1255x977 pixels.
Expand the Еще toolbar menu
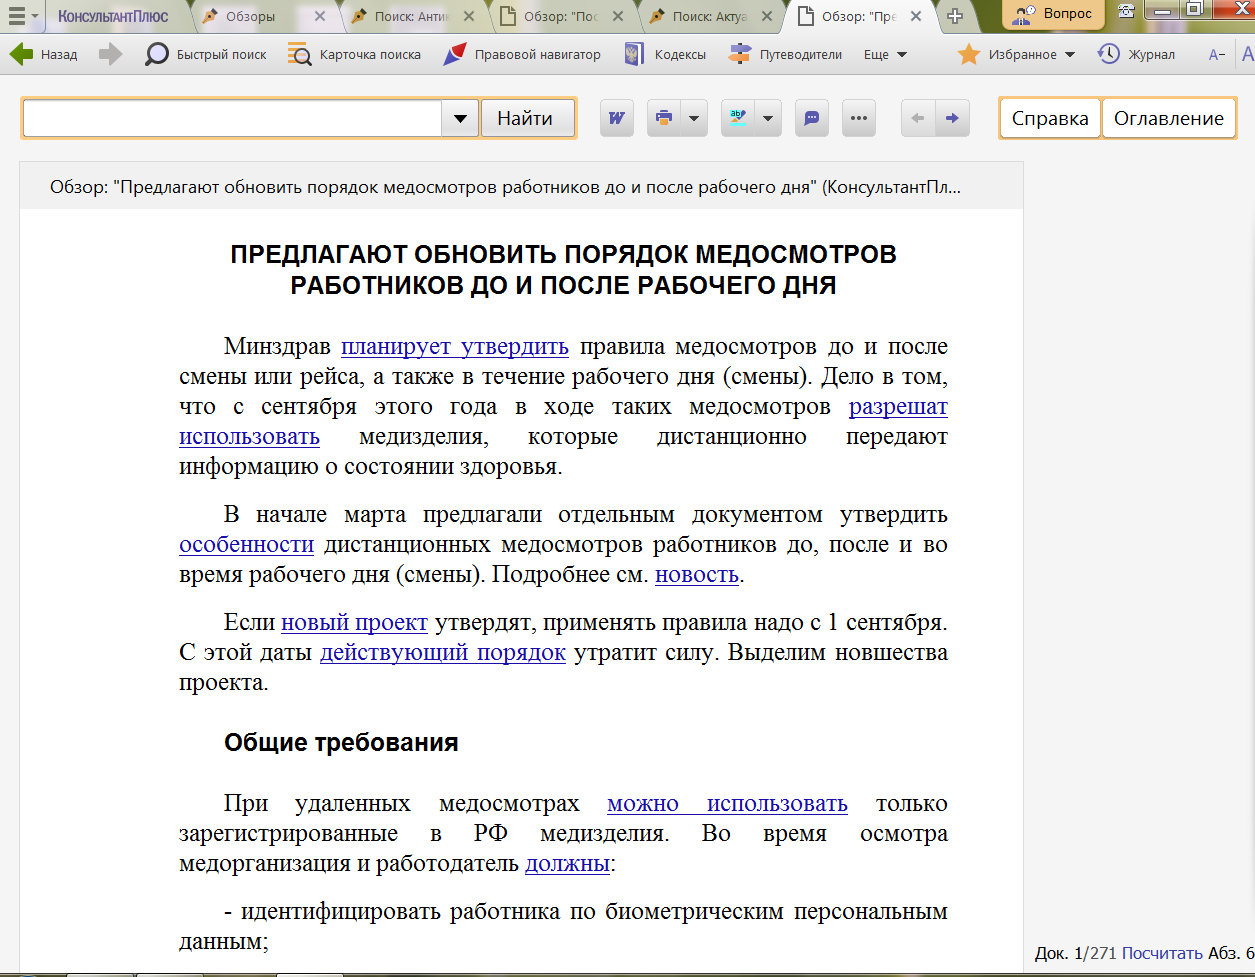tap(885, 54)
